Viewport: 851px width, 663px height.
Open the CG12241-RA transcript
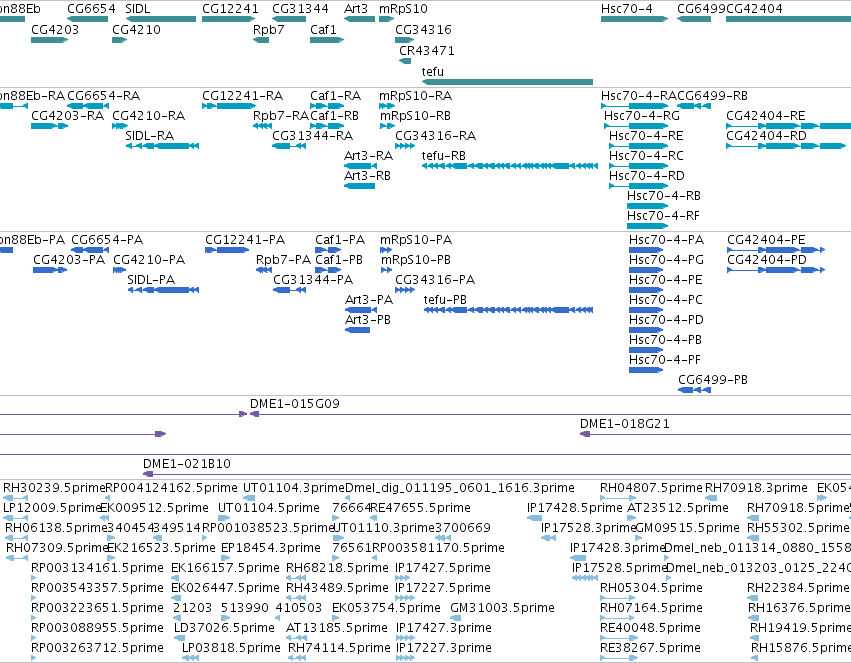pyautogui.click(x=228, y=106)
